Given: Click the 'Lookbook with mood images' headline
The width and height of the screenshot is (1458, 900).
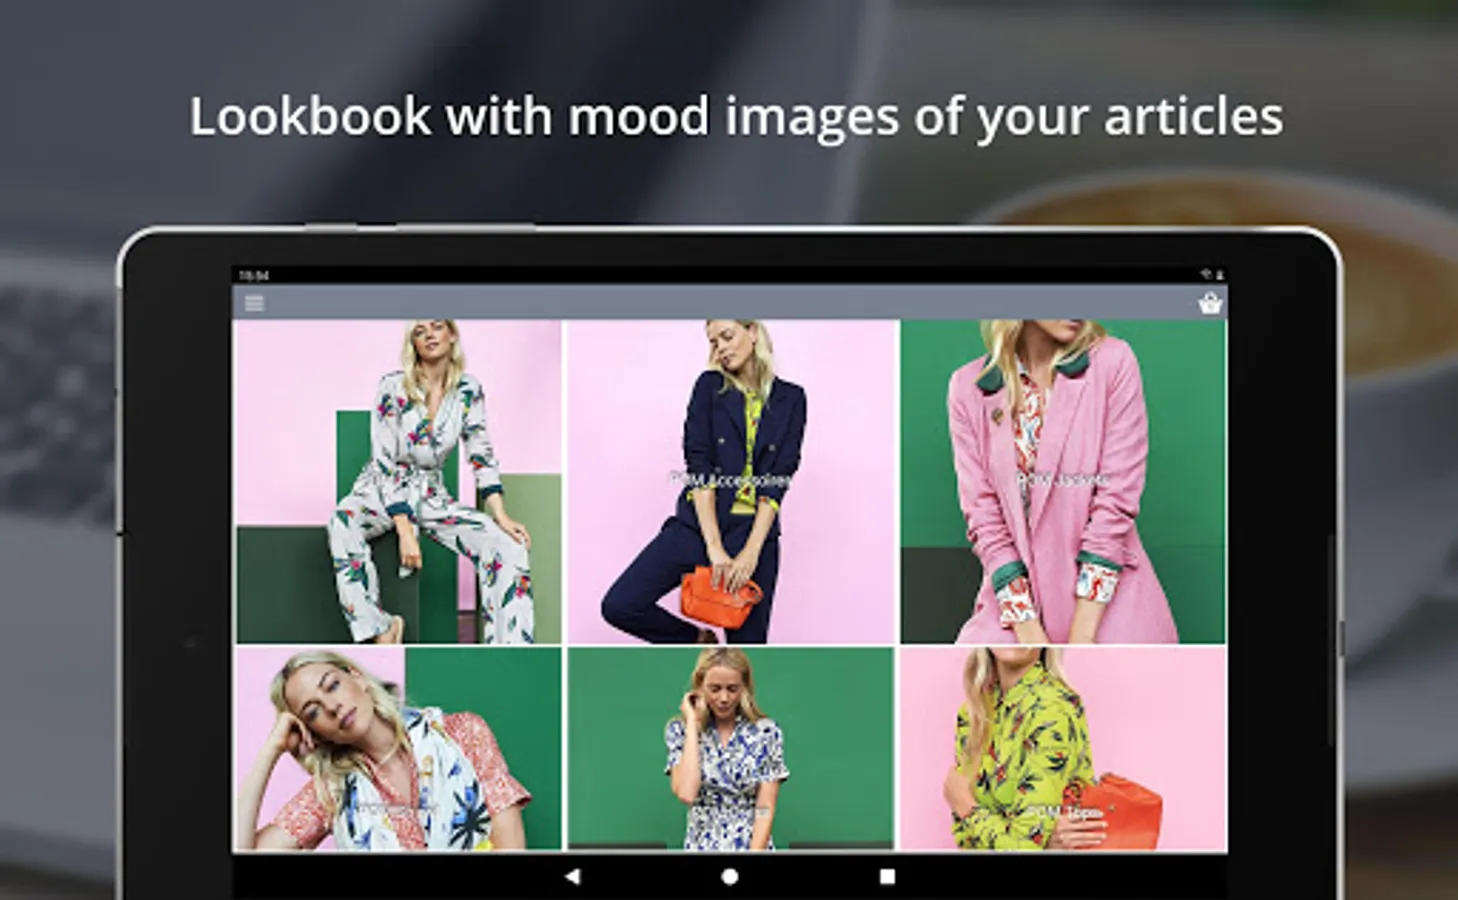Looking at the screenshot, I should pos(736,117).
